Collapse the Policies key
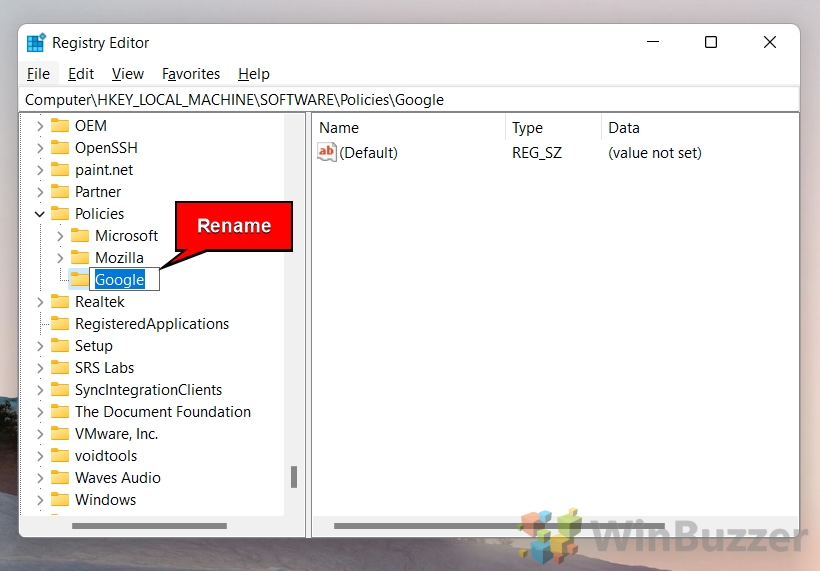820x571 pixels. [40, 214]
